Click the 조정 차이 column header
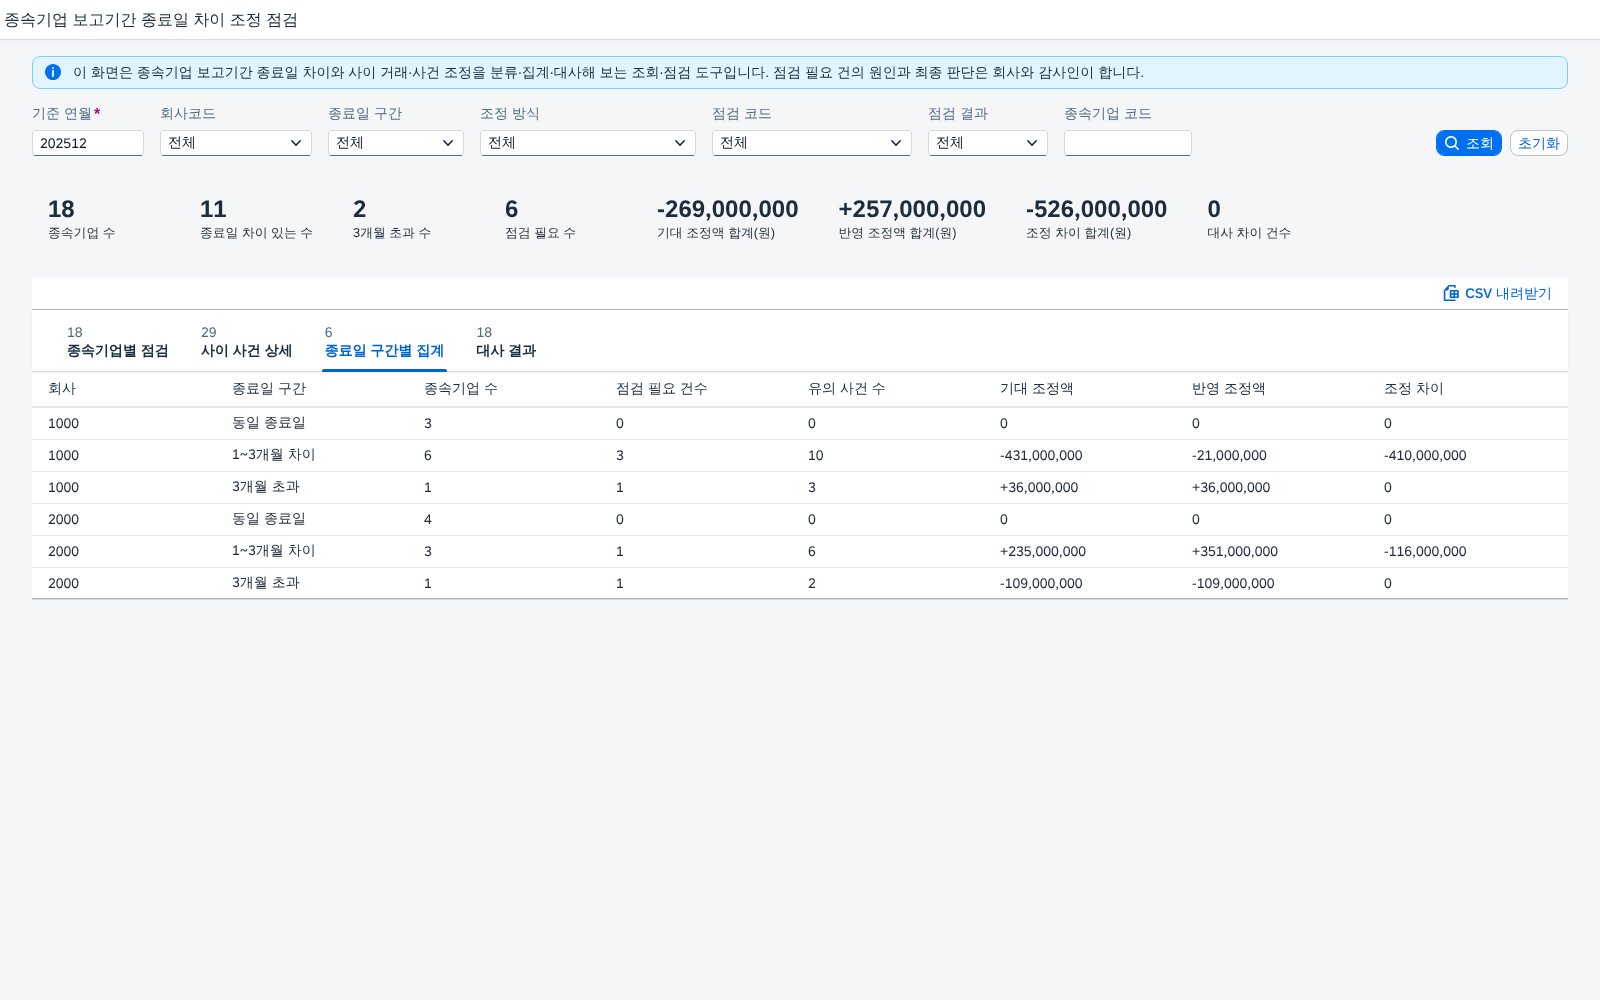 click(1414, 389)
